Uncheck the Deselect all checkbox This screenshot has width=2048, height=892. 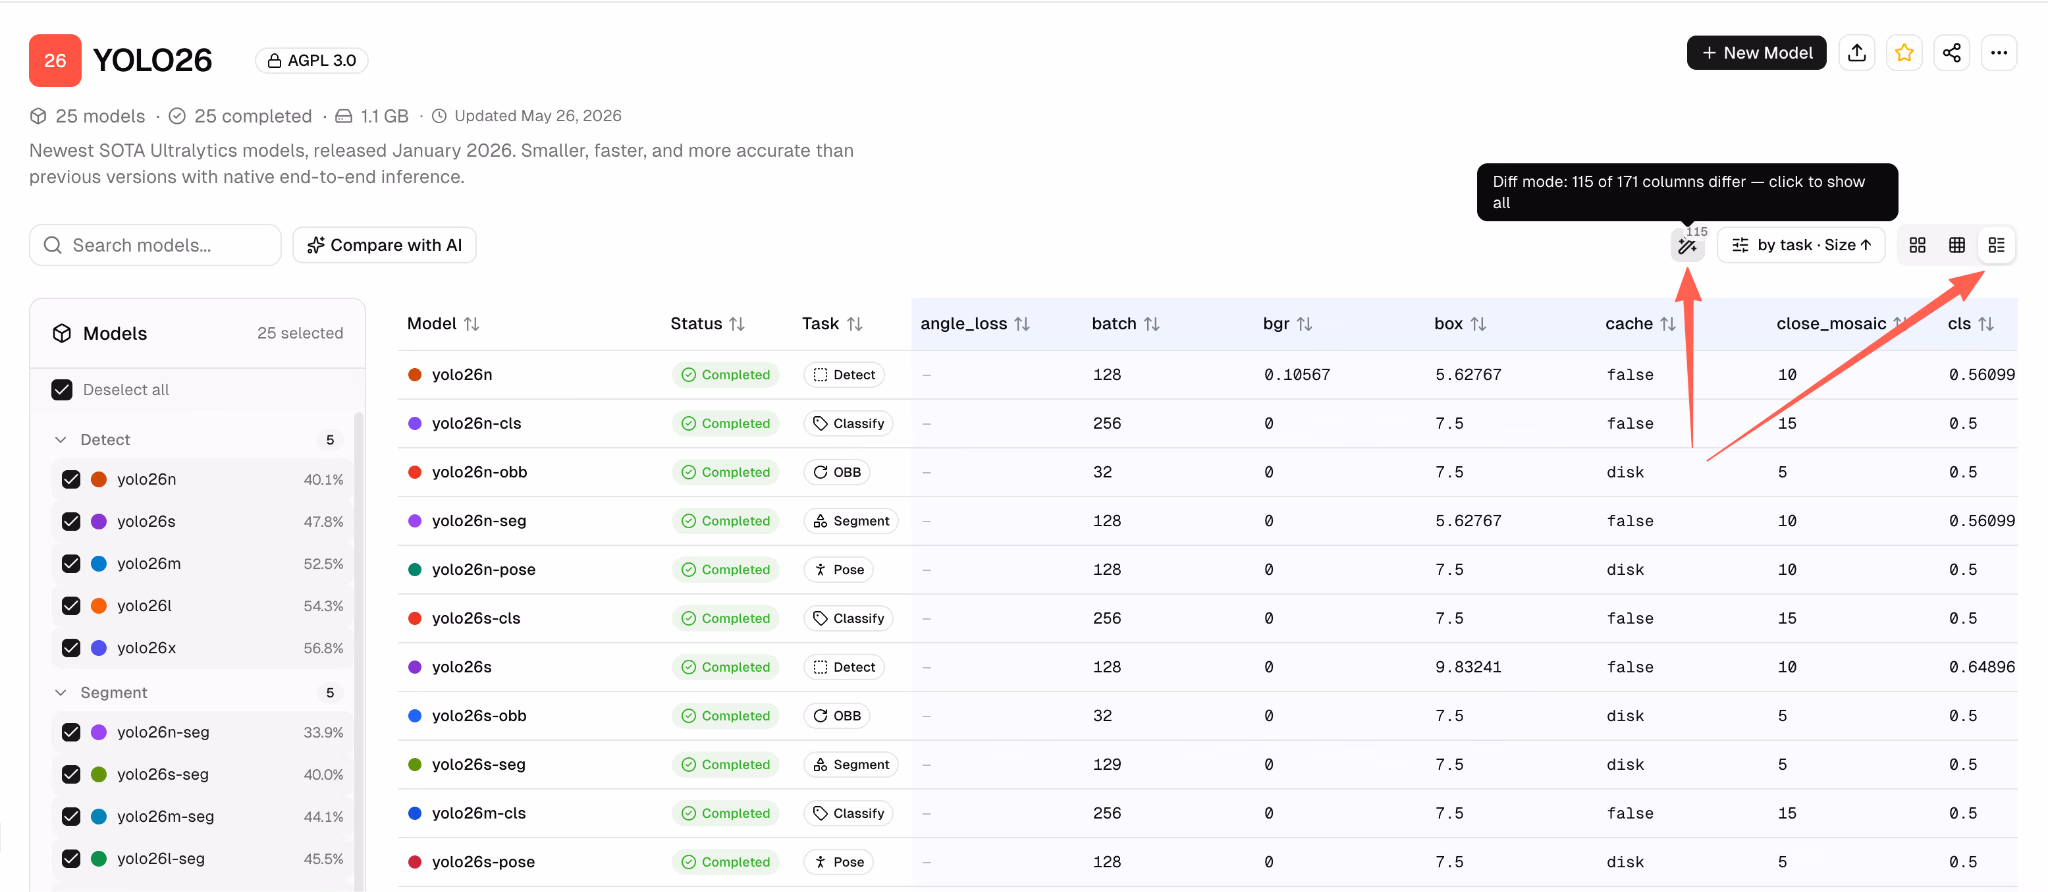click(x=62, y=390)
